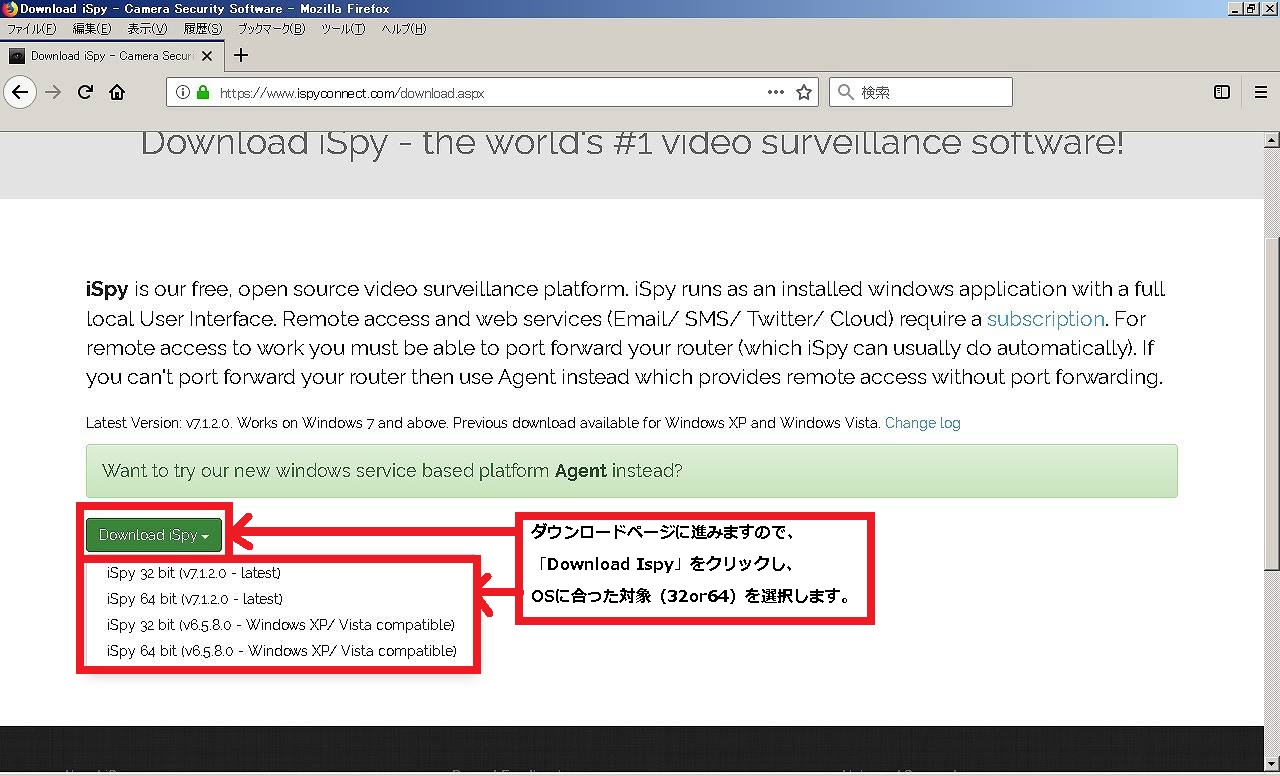Click the vertical page scrollbar thumb
Image resolution: width=1280 pixels, height=776 pixels.
[x=1271, y=402]
